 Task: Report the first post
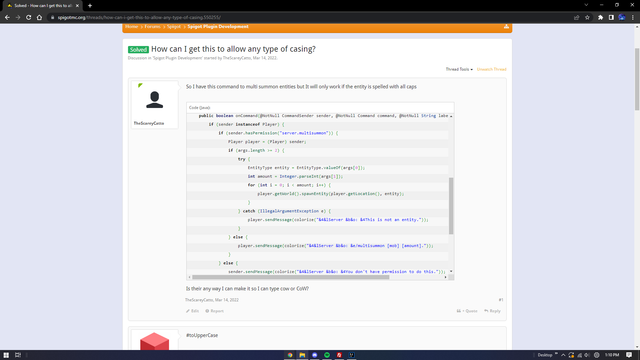[214, 311]
